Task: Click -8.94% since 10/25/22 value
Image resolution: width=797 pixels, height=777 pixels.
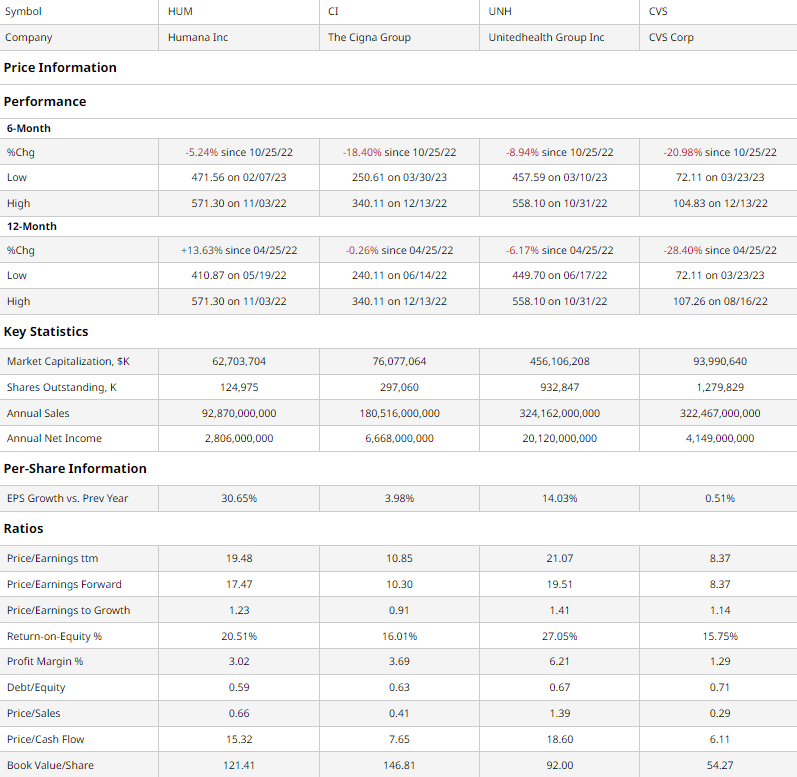Action: click(x=559, y=152)
